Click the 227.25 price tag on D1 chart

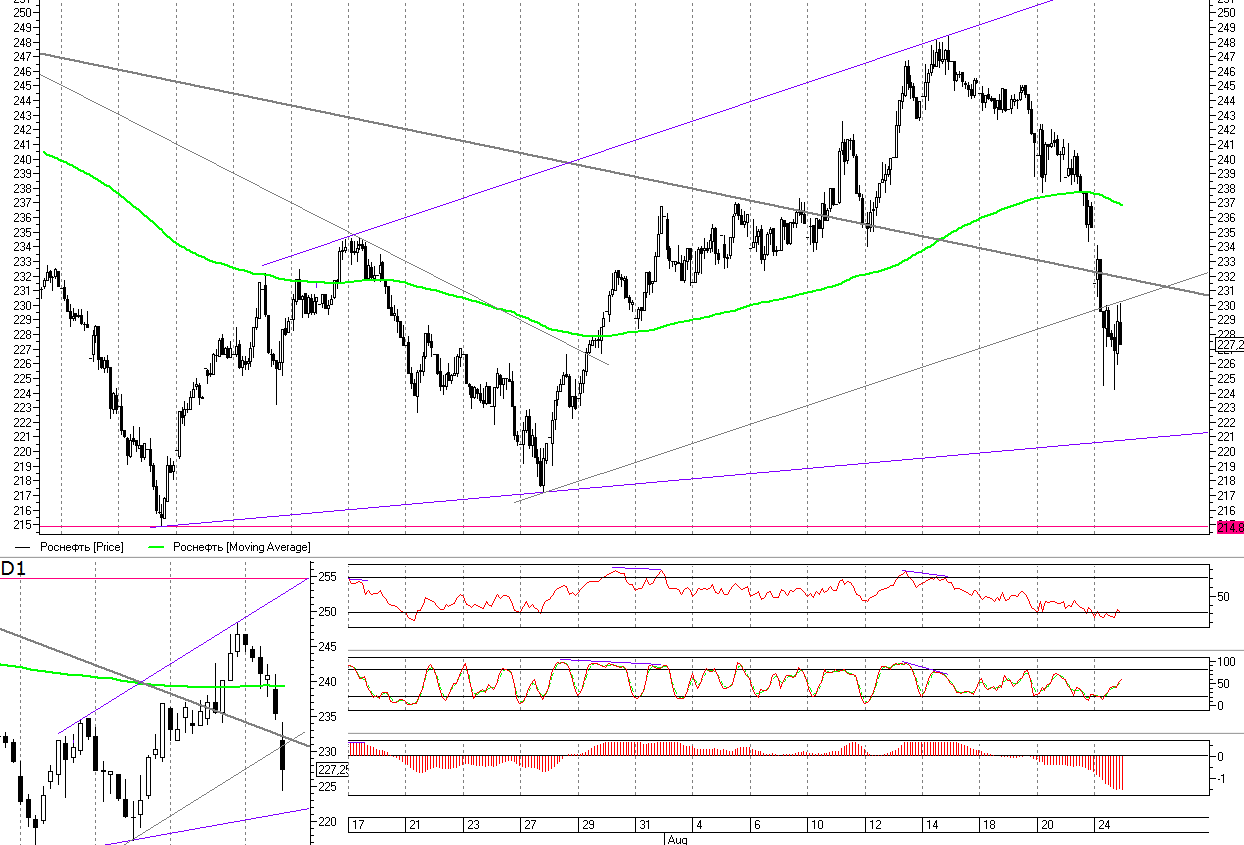click(x=330, y=769)
